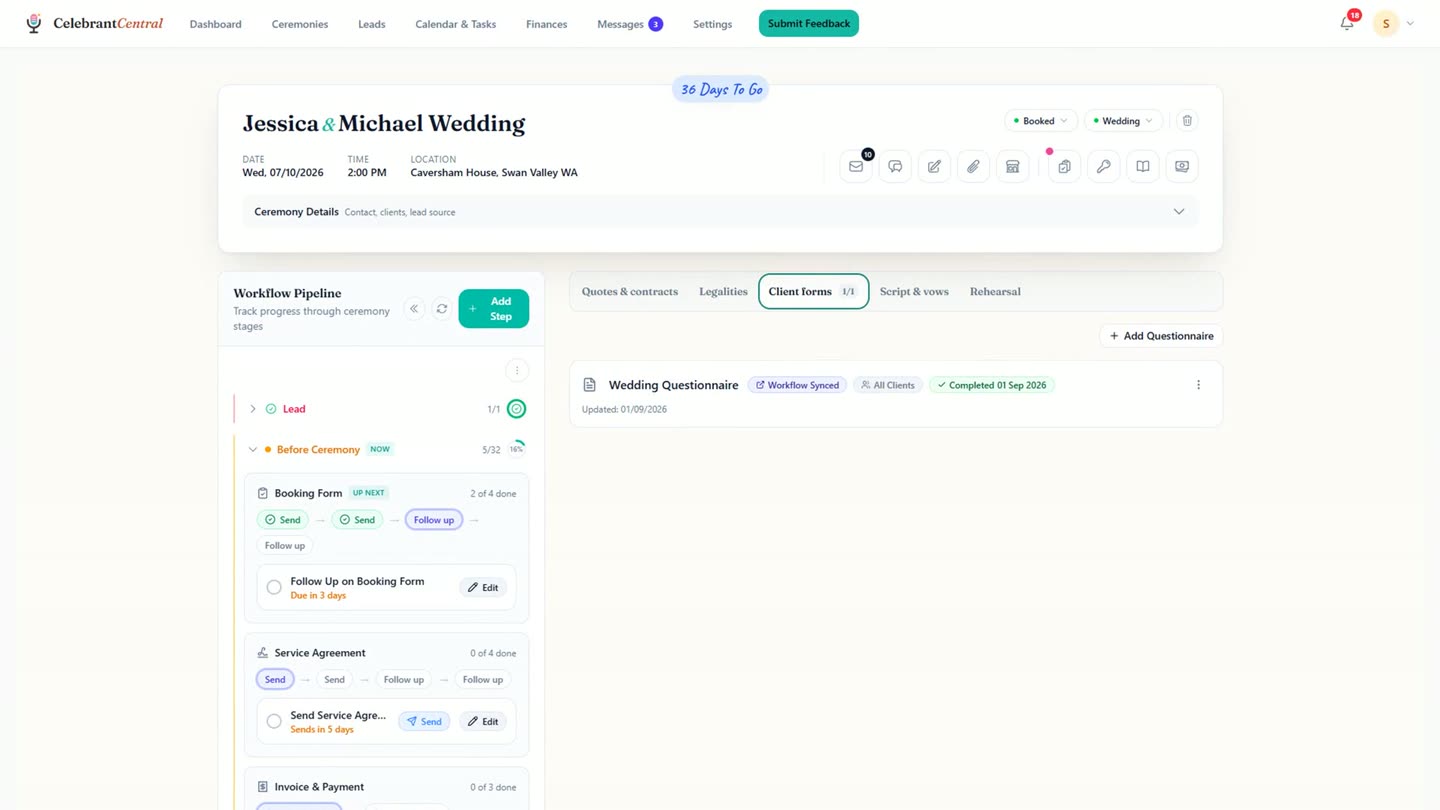Switch to the Legalities tab

coord(723,292)
